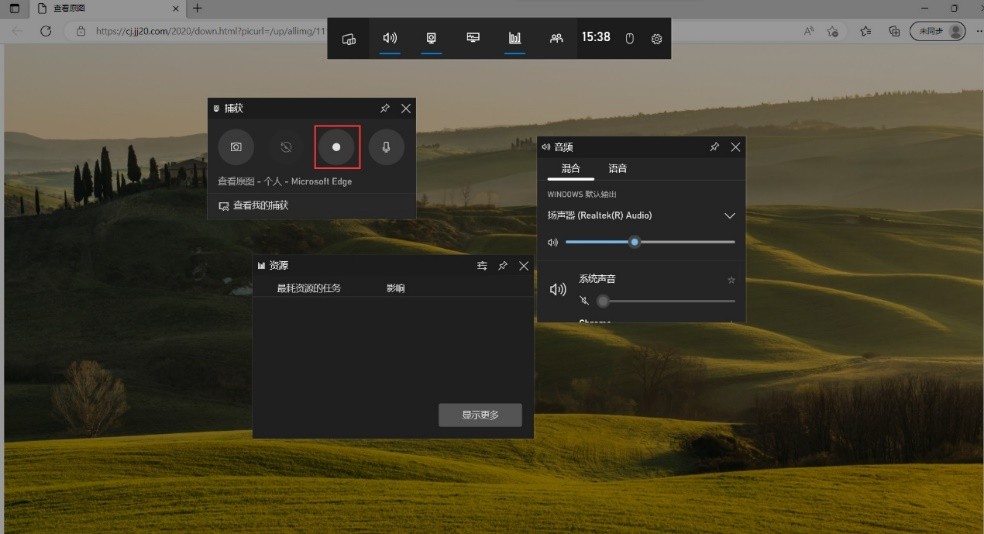Viewport: 984px width, 534px height.
Task: Click the Edge read aloud icon
Action: pos(809,31)
